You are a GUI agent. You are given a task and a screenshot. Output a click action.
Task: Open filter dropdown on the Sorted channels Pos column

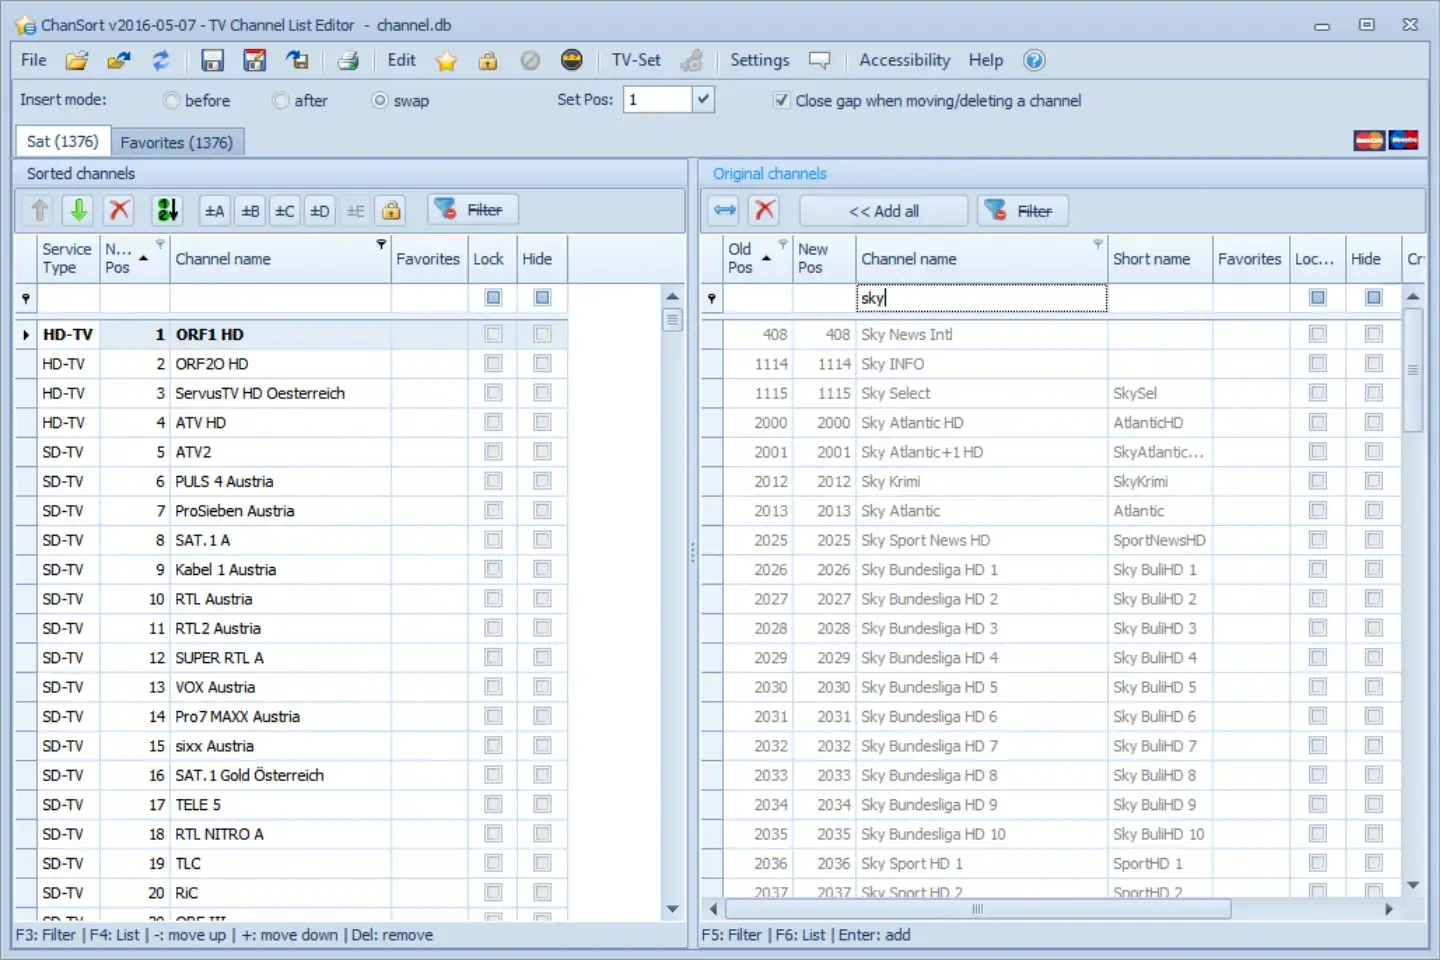(160, 244)
